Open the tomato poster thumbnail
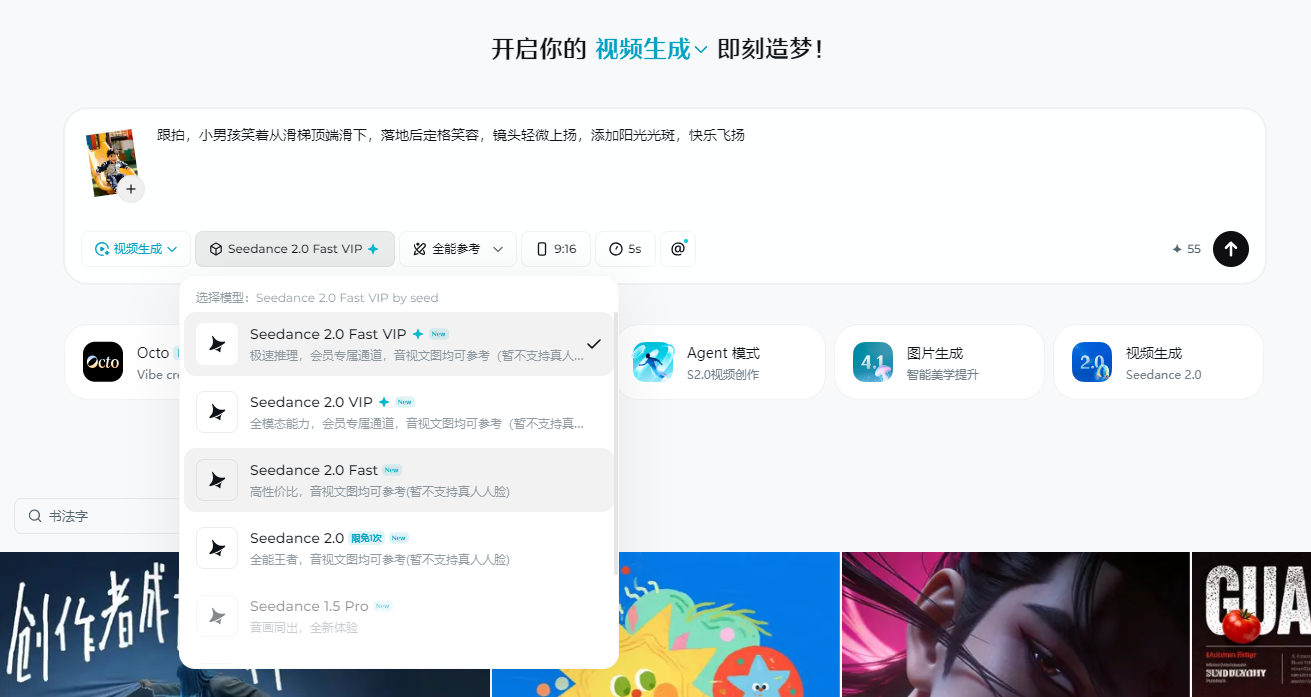 pyautogui.click(x=1251, y=624)
